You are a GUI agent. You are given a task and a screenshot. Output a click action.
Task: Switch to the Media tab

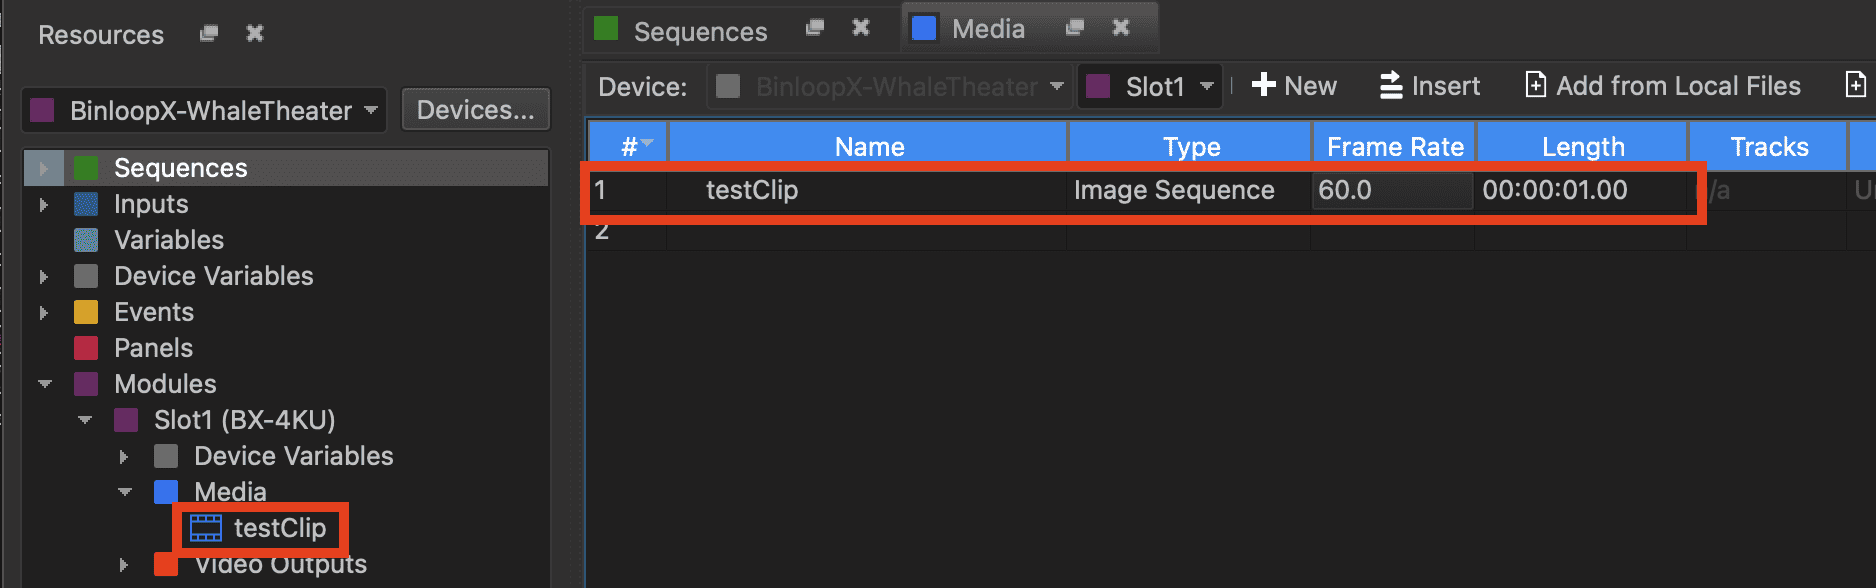click(x=987, y=29)
